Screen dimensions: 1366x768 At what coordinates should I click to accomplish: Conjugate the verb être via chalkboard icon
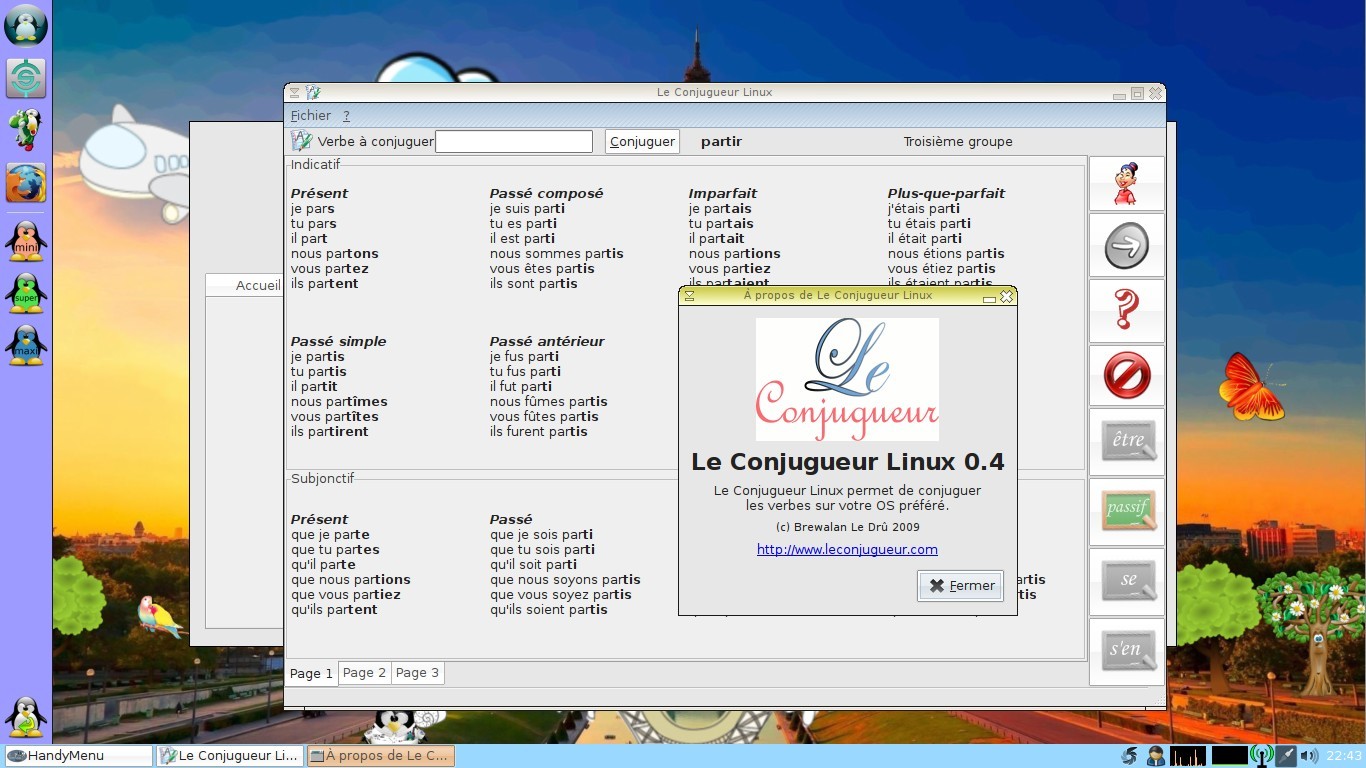(x=1127, y=441)
